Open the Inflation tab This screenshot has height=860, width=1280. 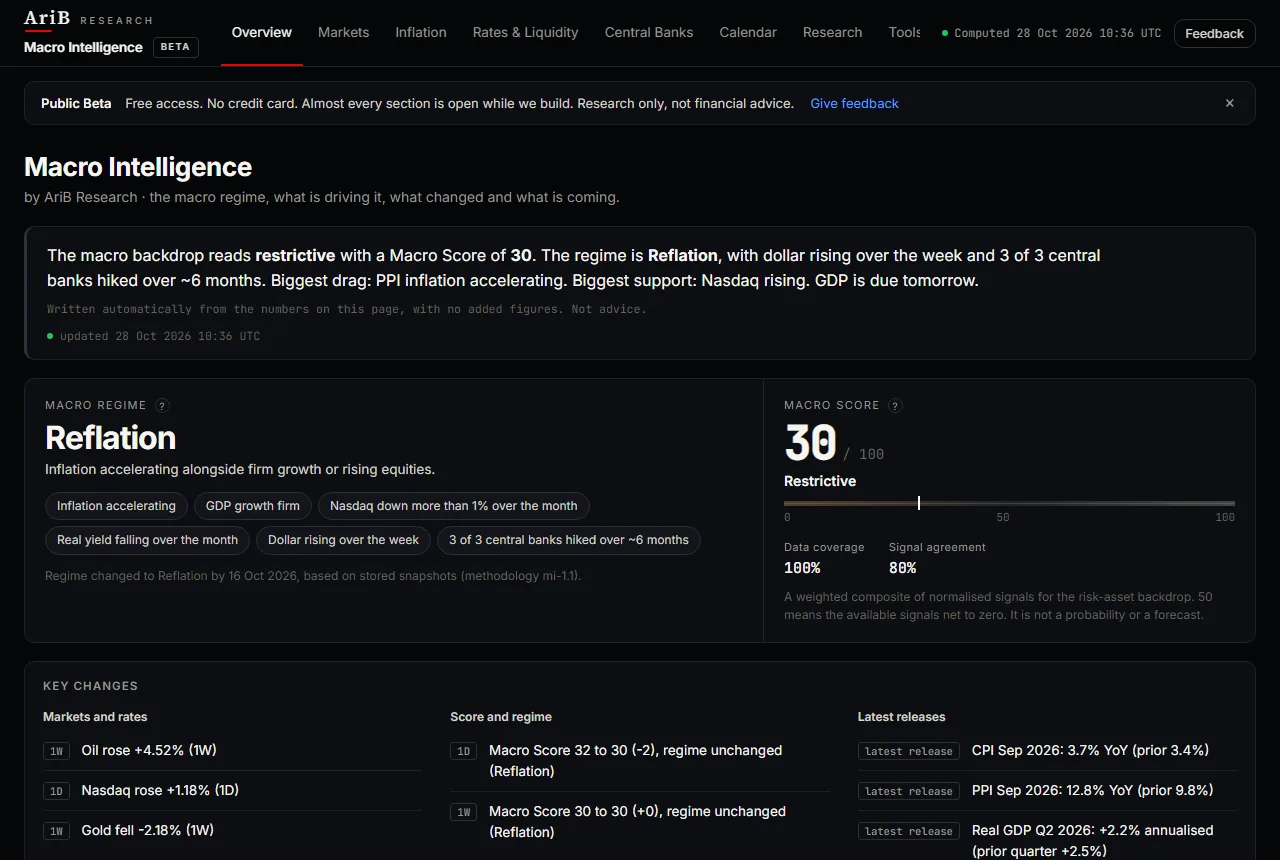pos(421,32)
